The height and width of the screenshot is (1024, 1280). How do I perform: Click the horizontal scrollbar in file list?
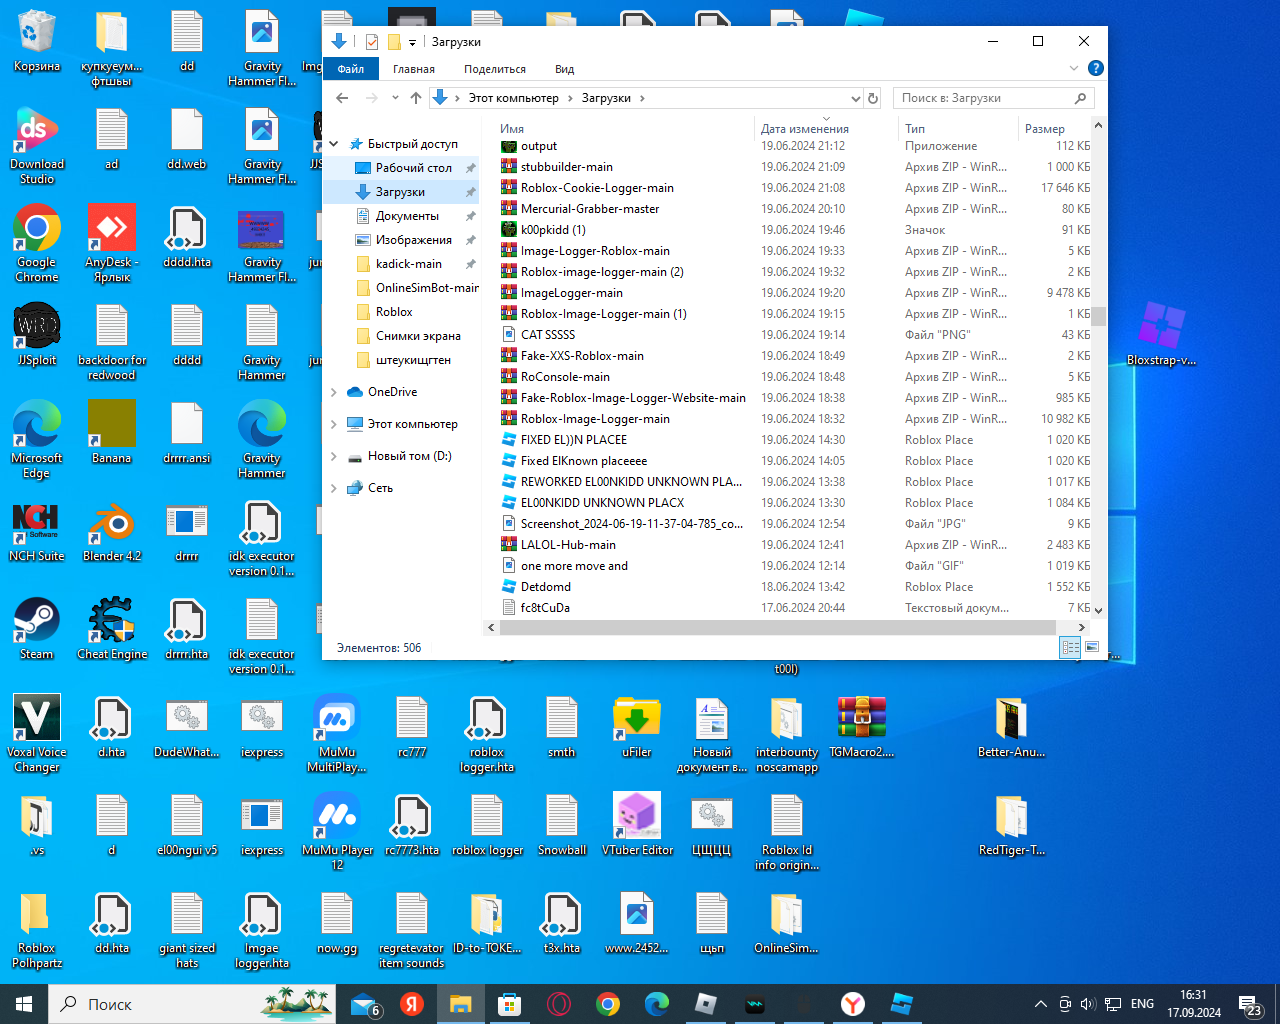777,627
